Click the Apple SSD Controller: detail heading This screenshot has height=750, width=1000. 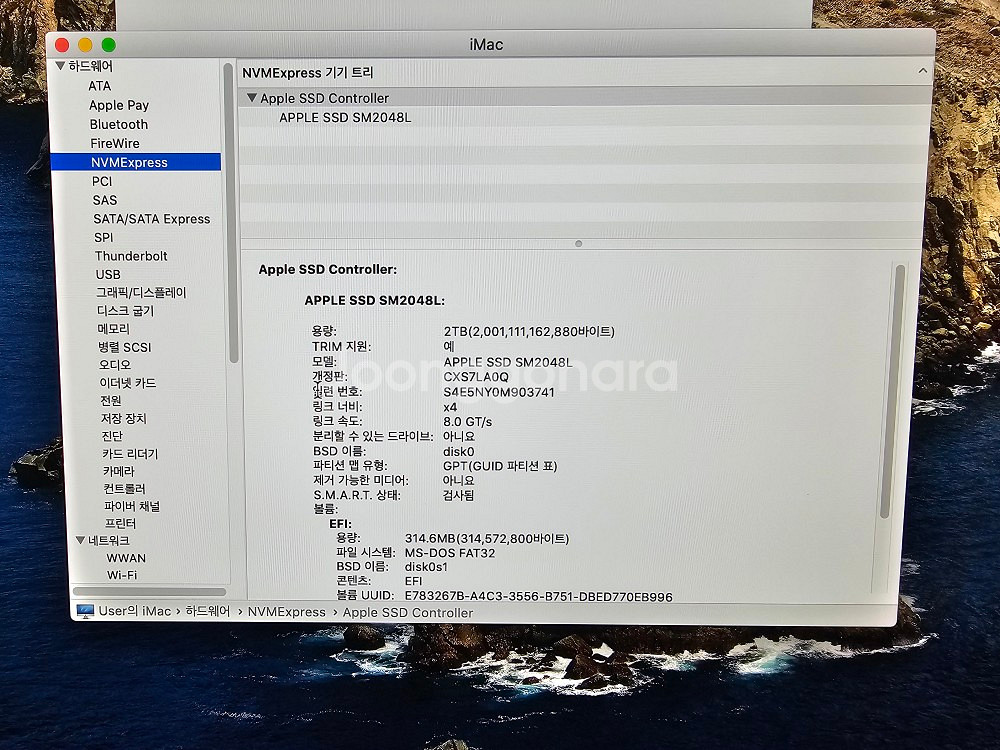coord(328,269)
